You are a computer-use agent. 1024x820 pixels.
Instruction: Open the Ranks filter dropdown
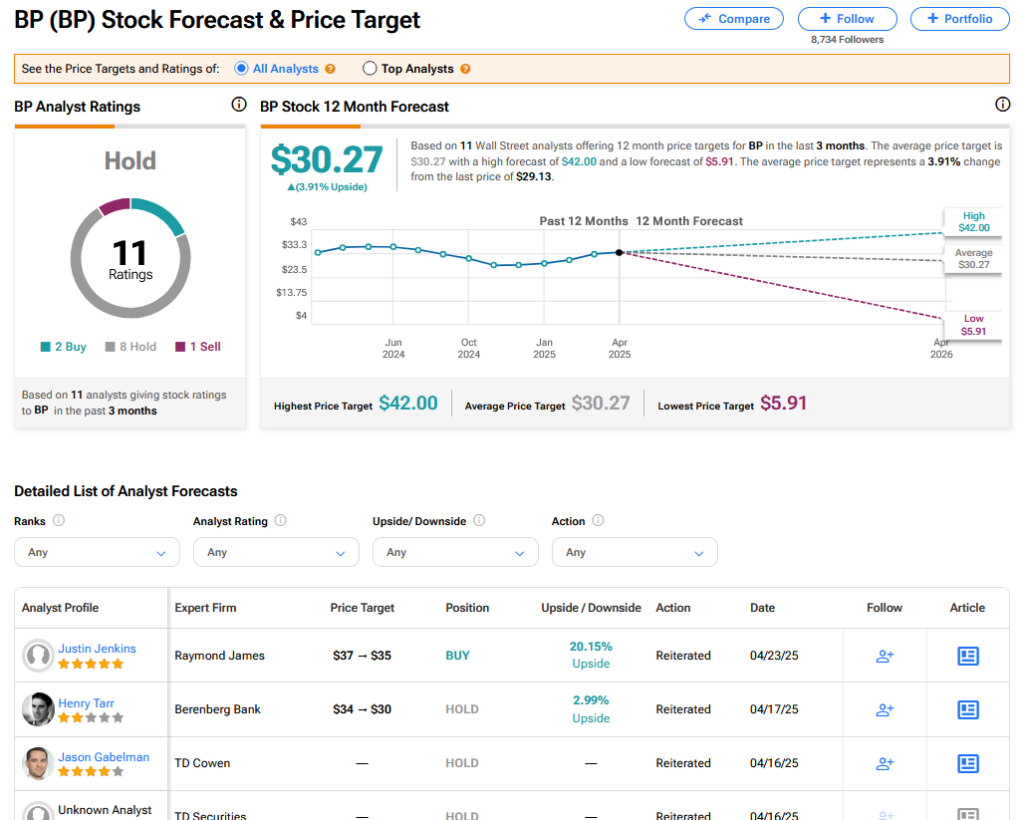97,552
